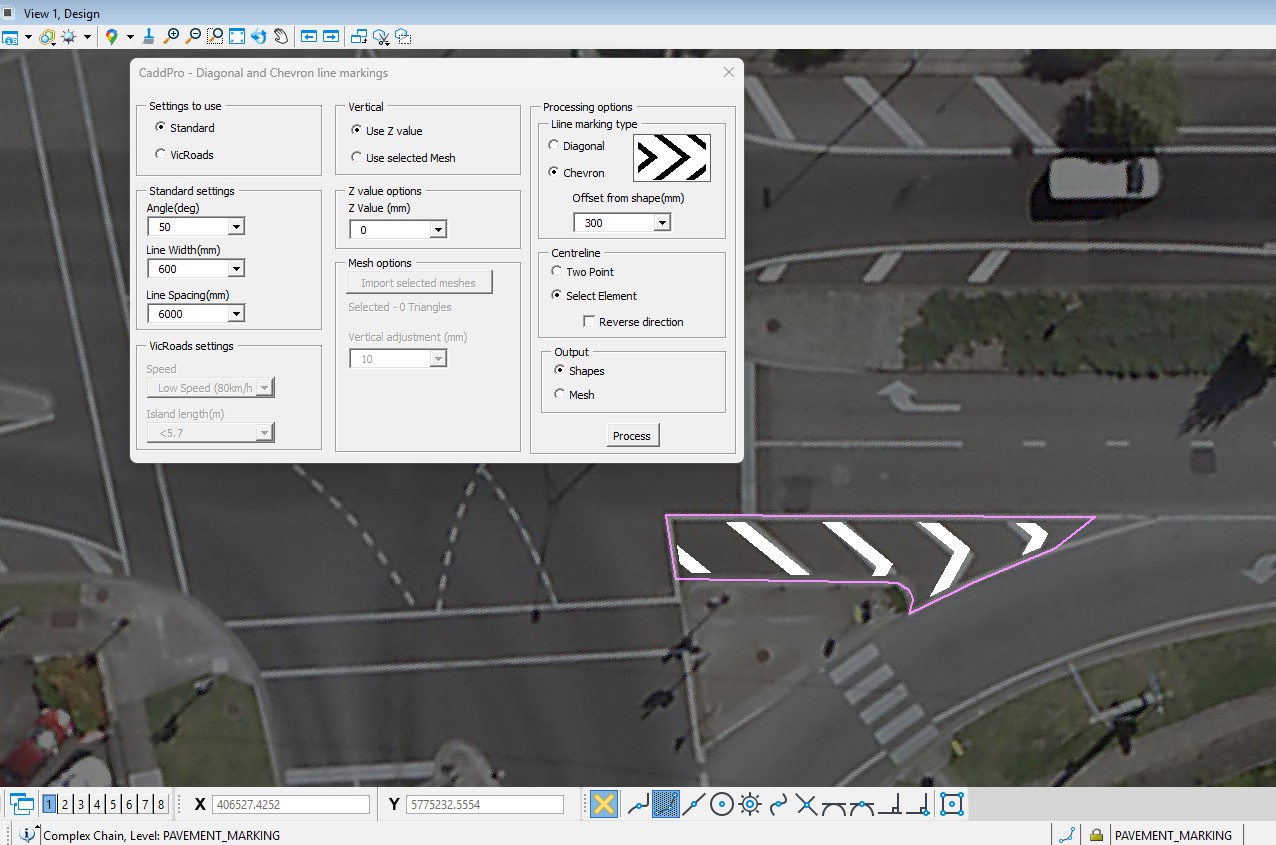This screenshot has height=845, width=1276.
Task: Choose the Intersection snap mode
Action: coord(805,803)
